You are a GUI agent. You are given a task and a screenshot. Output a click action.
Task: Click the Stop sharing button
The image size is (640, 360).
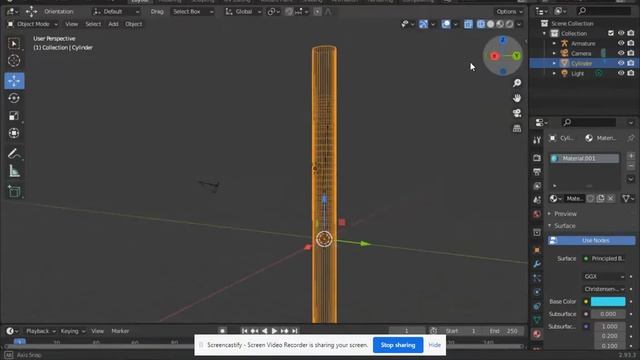398,345
